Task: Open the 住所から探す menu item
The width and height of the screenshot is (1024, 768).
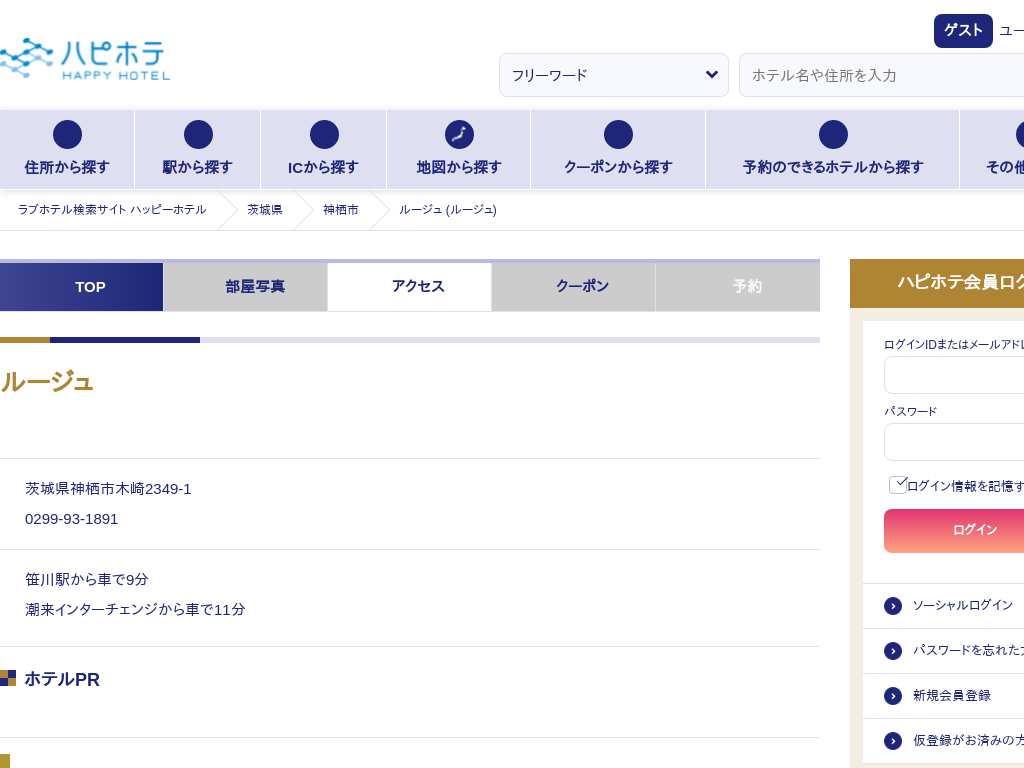Action: tap(67, 150)
